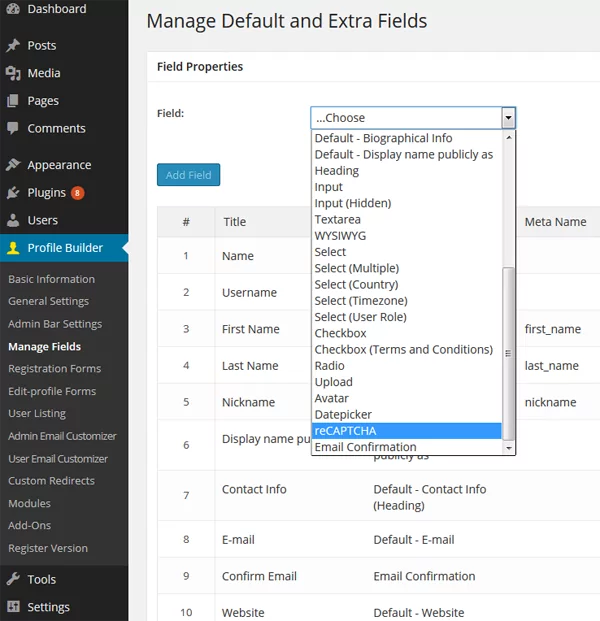Click the dropdown list scroll-up arrow

509,137
